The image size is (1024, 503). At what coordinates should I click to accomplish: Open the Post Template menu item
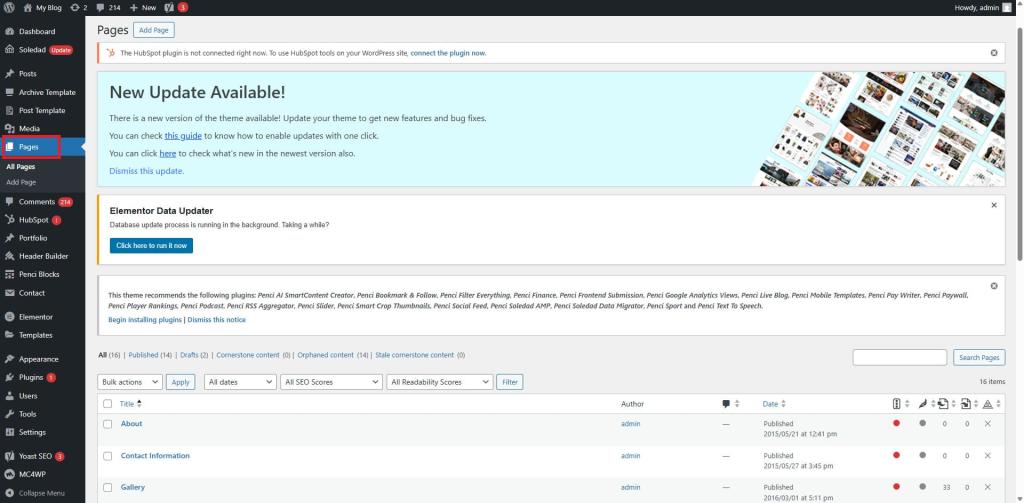tap(42, 110)
